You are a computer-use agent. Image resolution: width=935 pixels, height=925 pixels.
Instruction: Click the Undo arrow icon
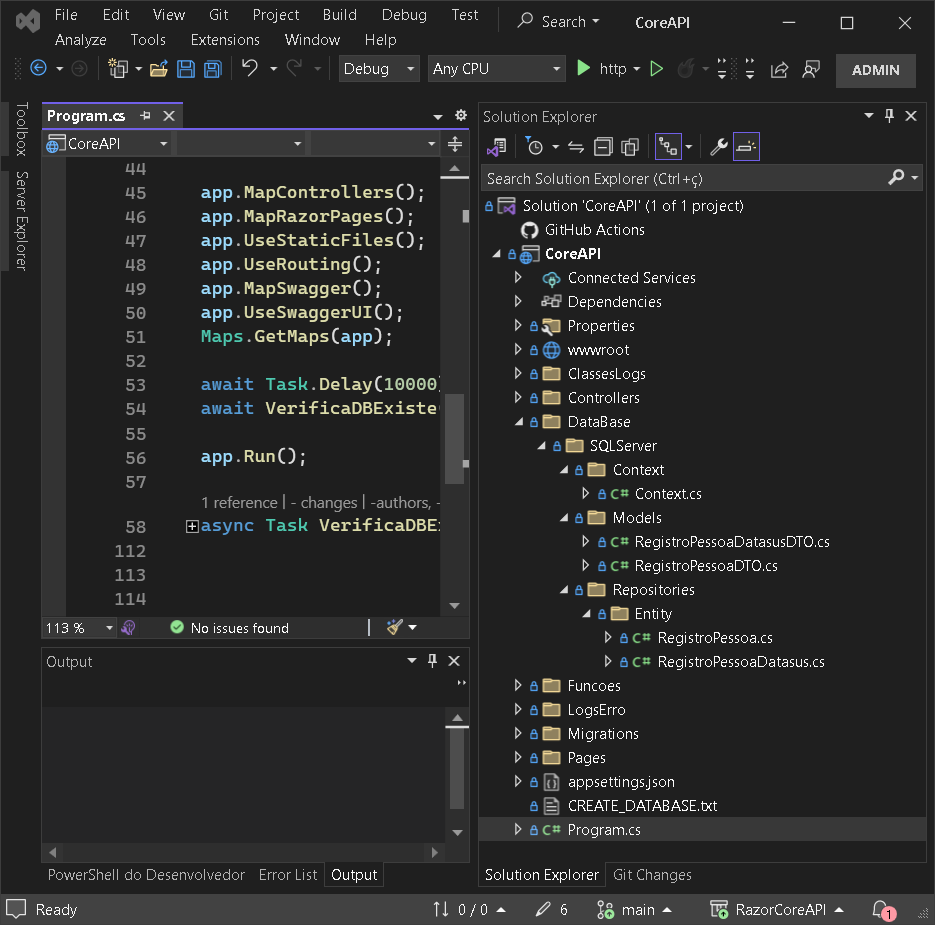pyautogui.click(x=250, y=68)
